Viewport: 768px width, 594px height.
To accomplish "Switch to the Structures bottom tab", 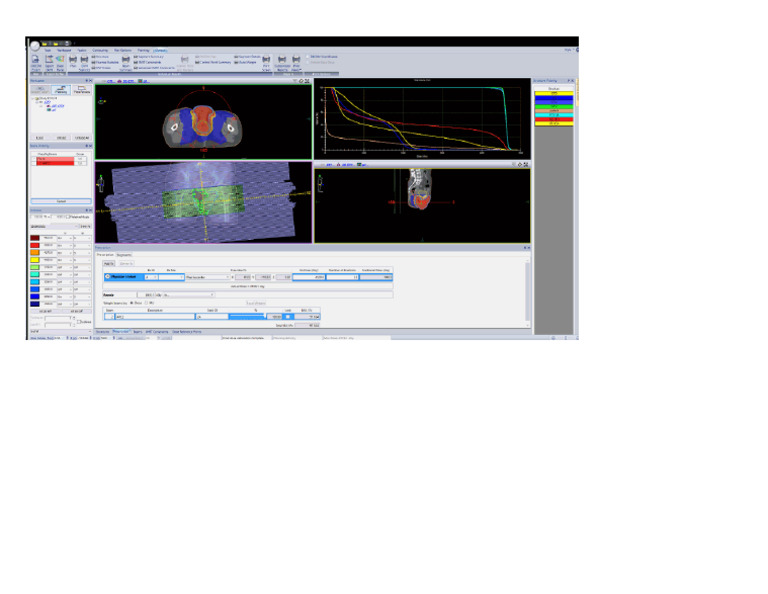I will [103, 332].
